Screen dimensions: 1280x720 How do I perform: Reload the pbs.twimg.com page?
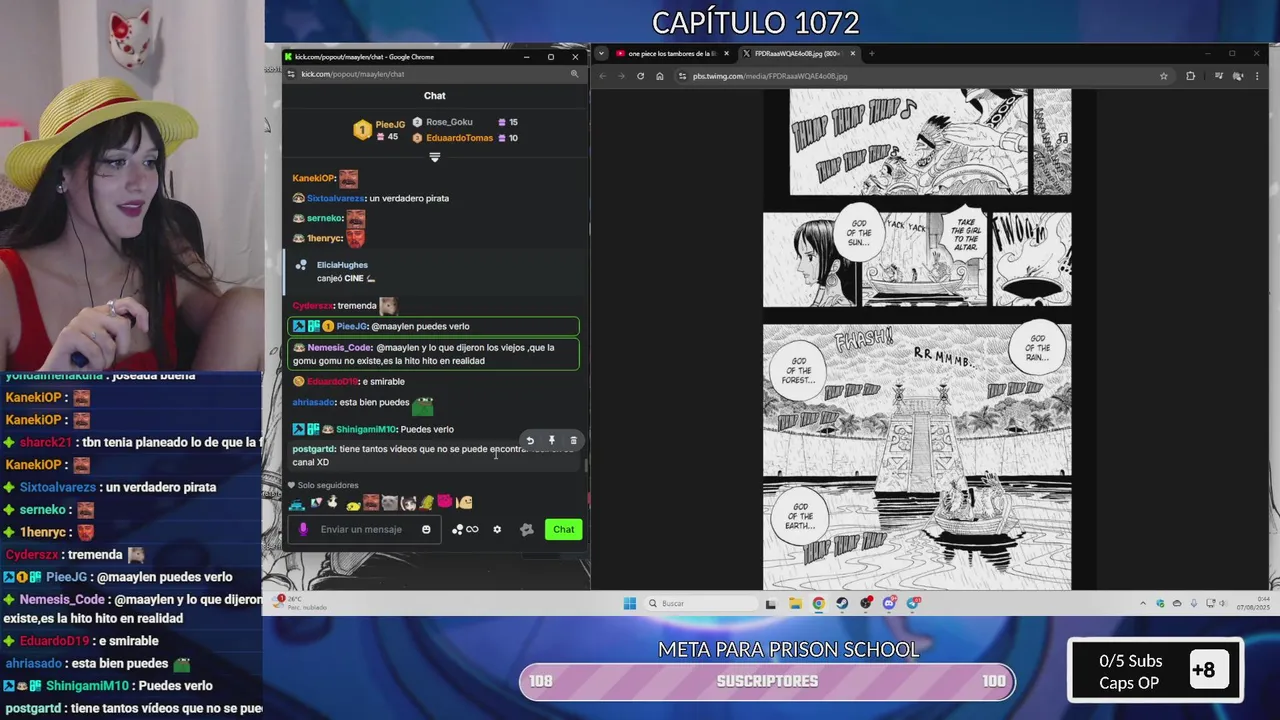(x=641, y=76)
